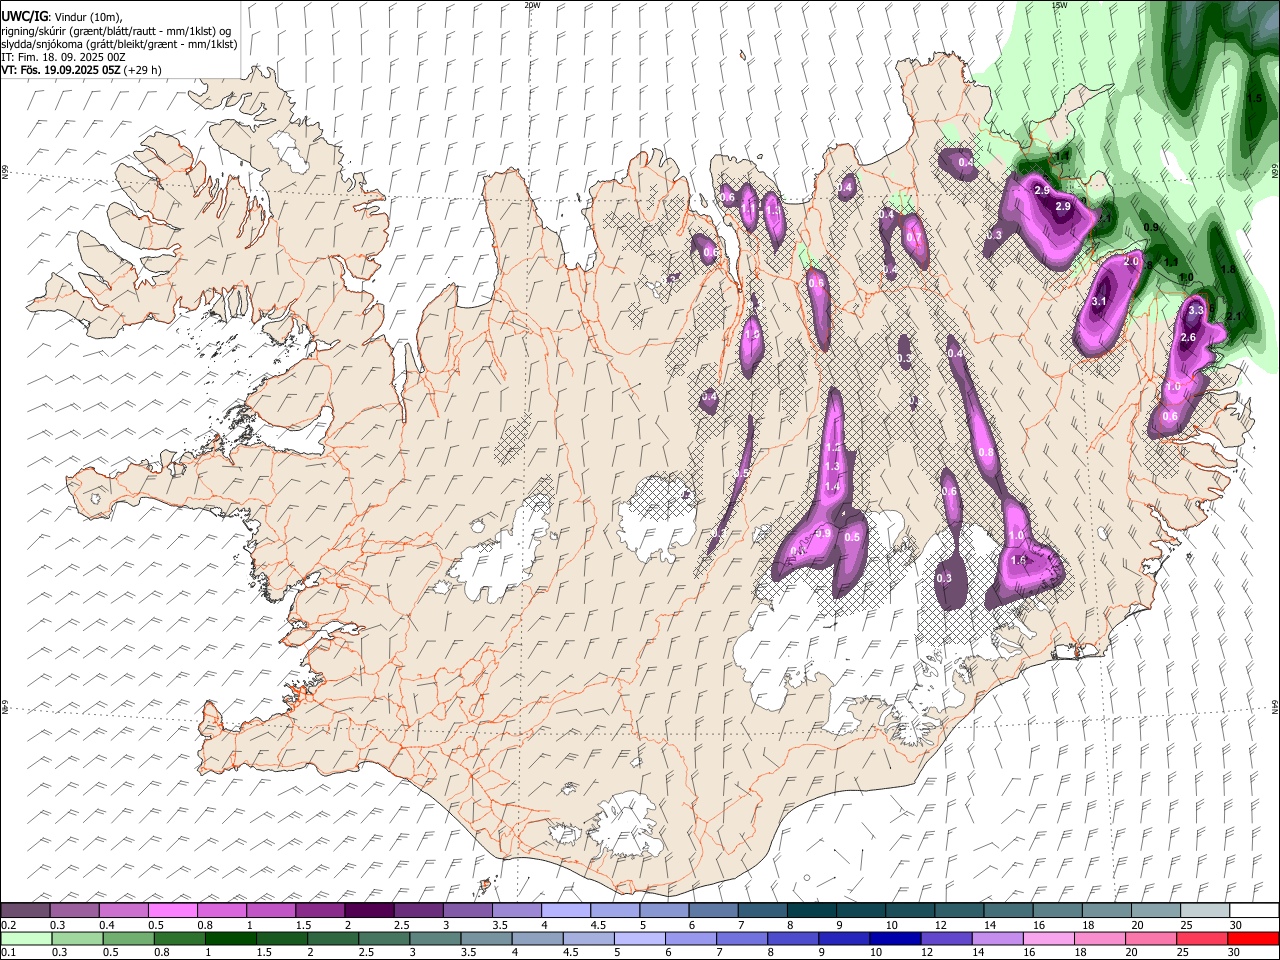The image size is (1280, 960).
Task: Click the 12 swatch in the top scale
Action: click(x=959, y=910)
